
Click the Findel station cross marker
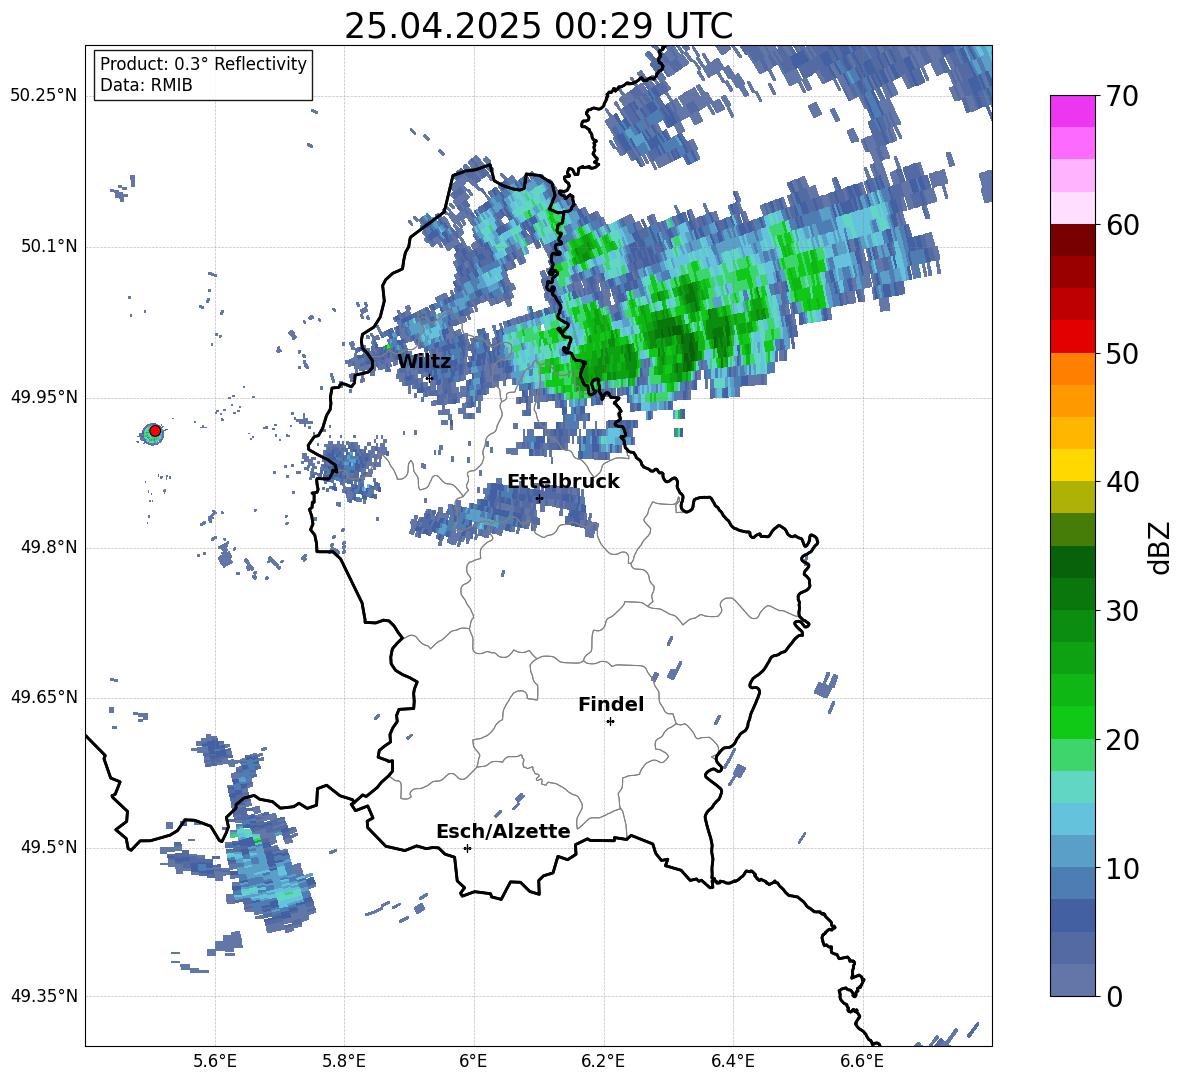[x=610, y=722]
